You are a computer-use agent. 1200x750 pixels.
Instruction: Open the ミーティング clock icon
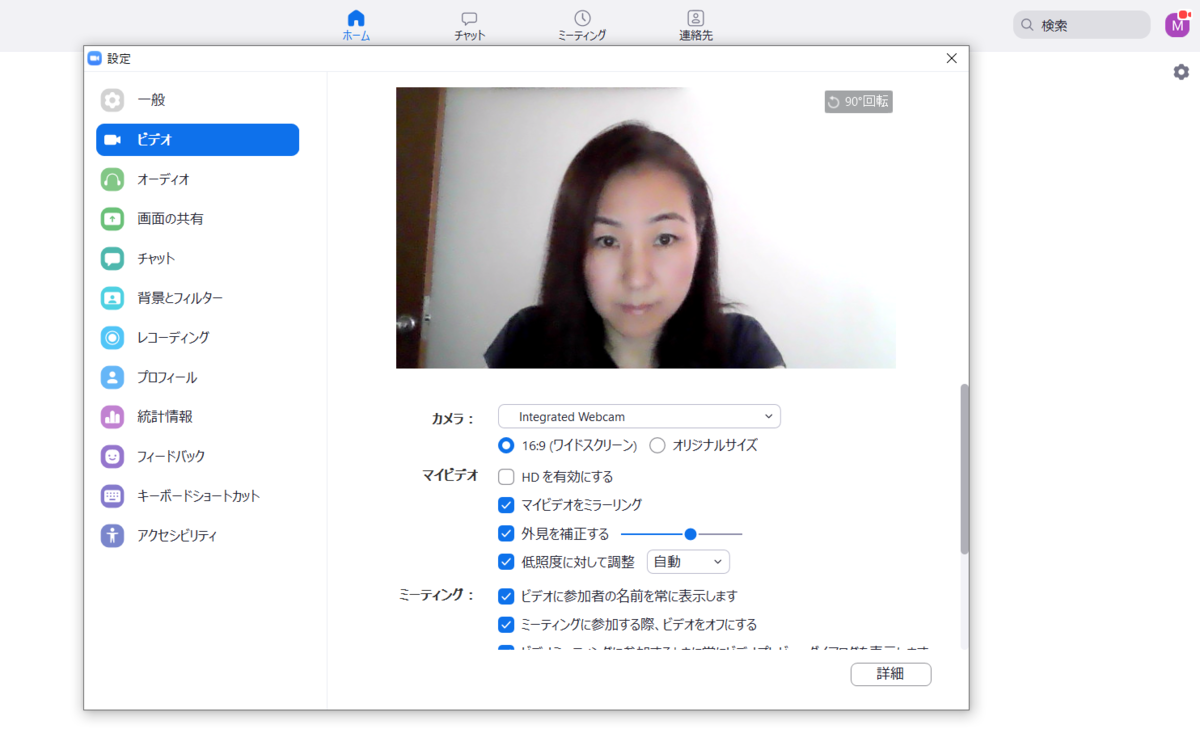(582, 18)
